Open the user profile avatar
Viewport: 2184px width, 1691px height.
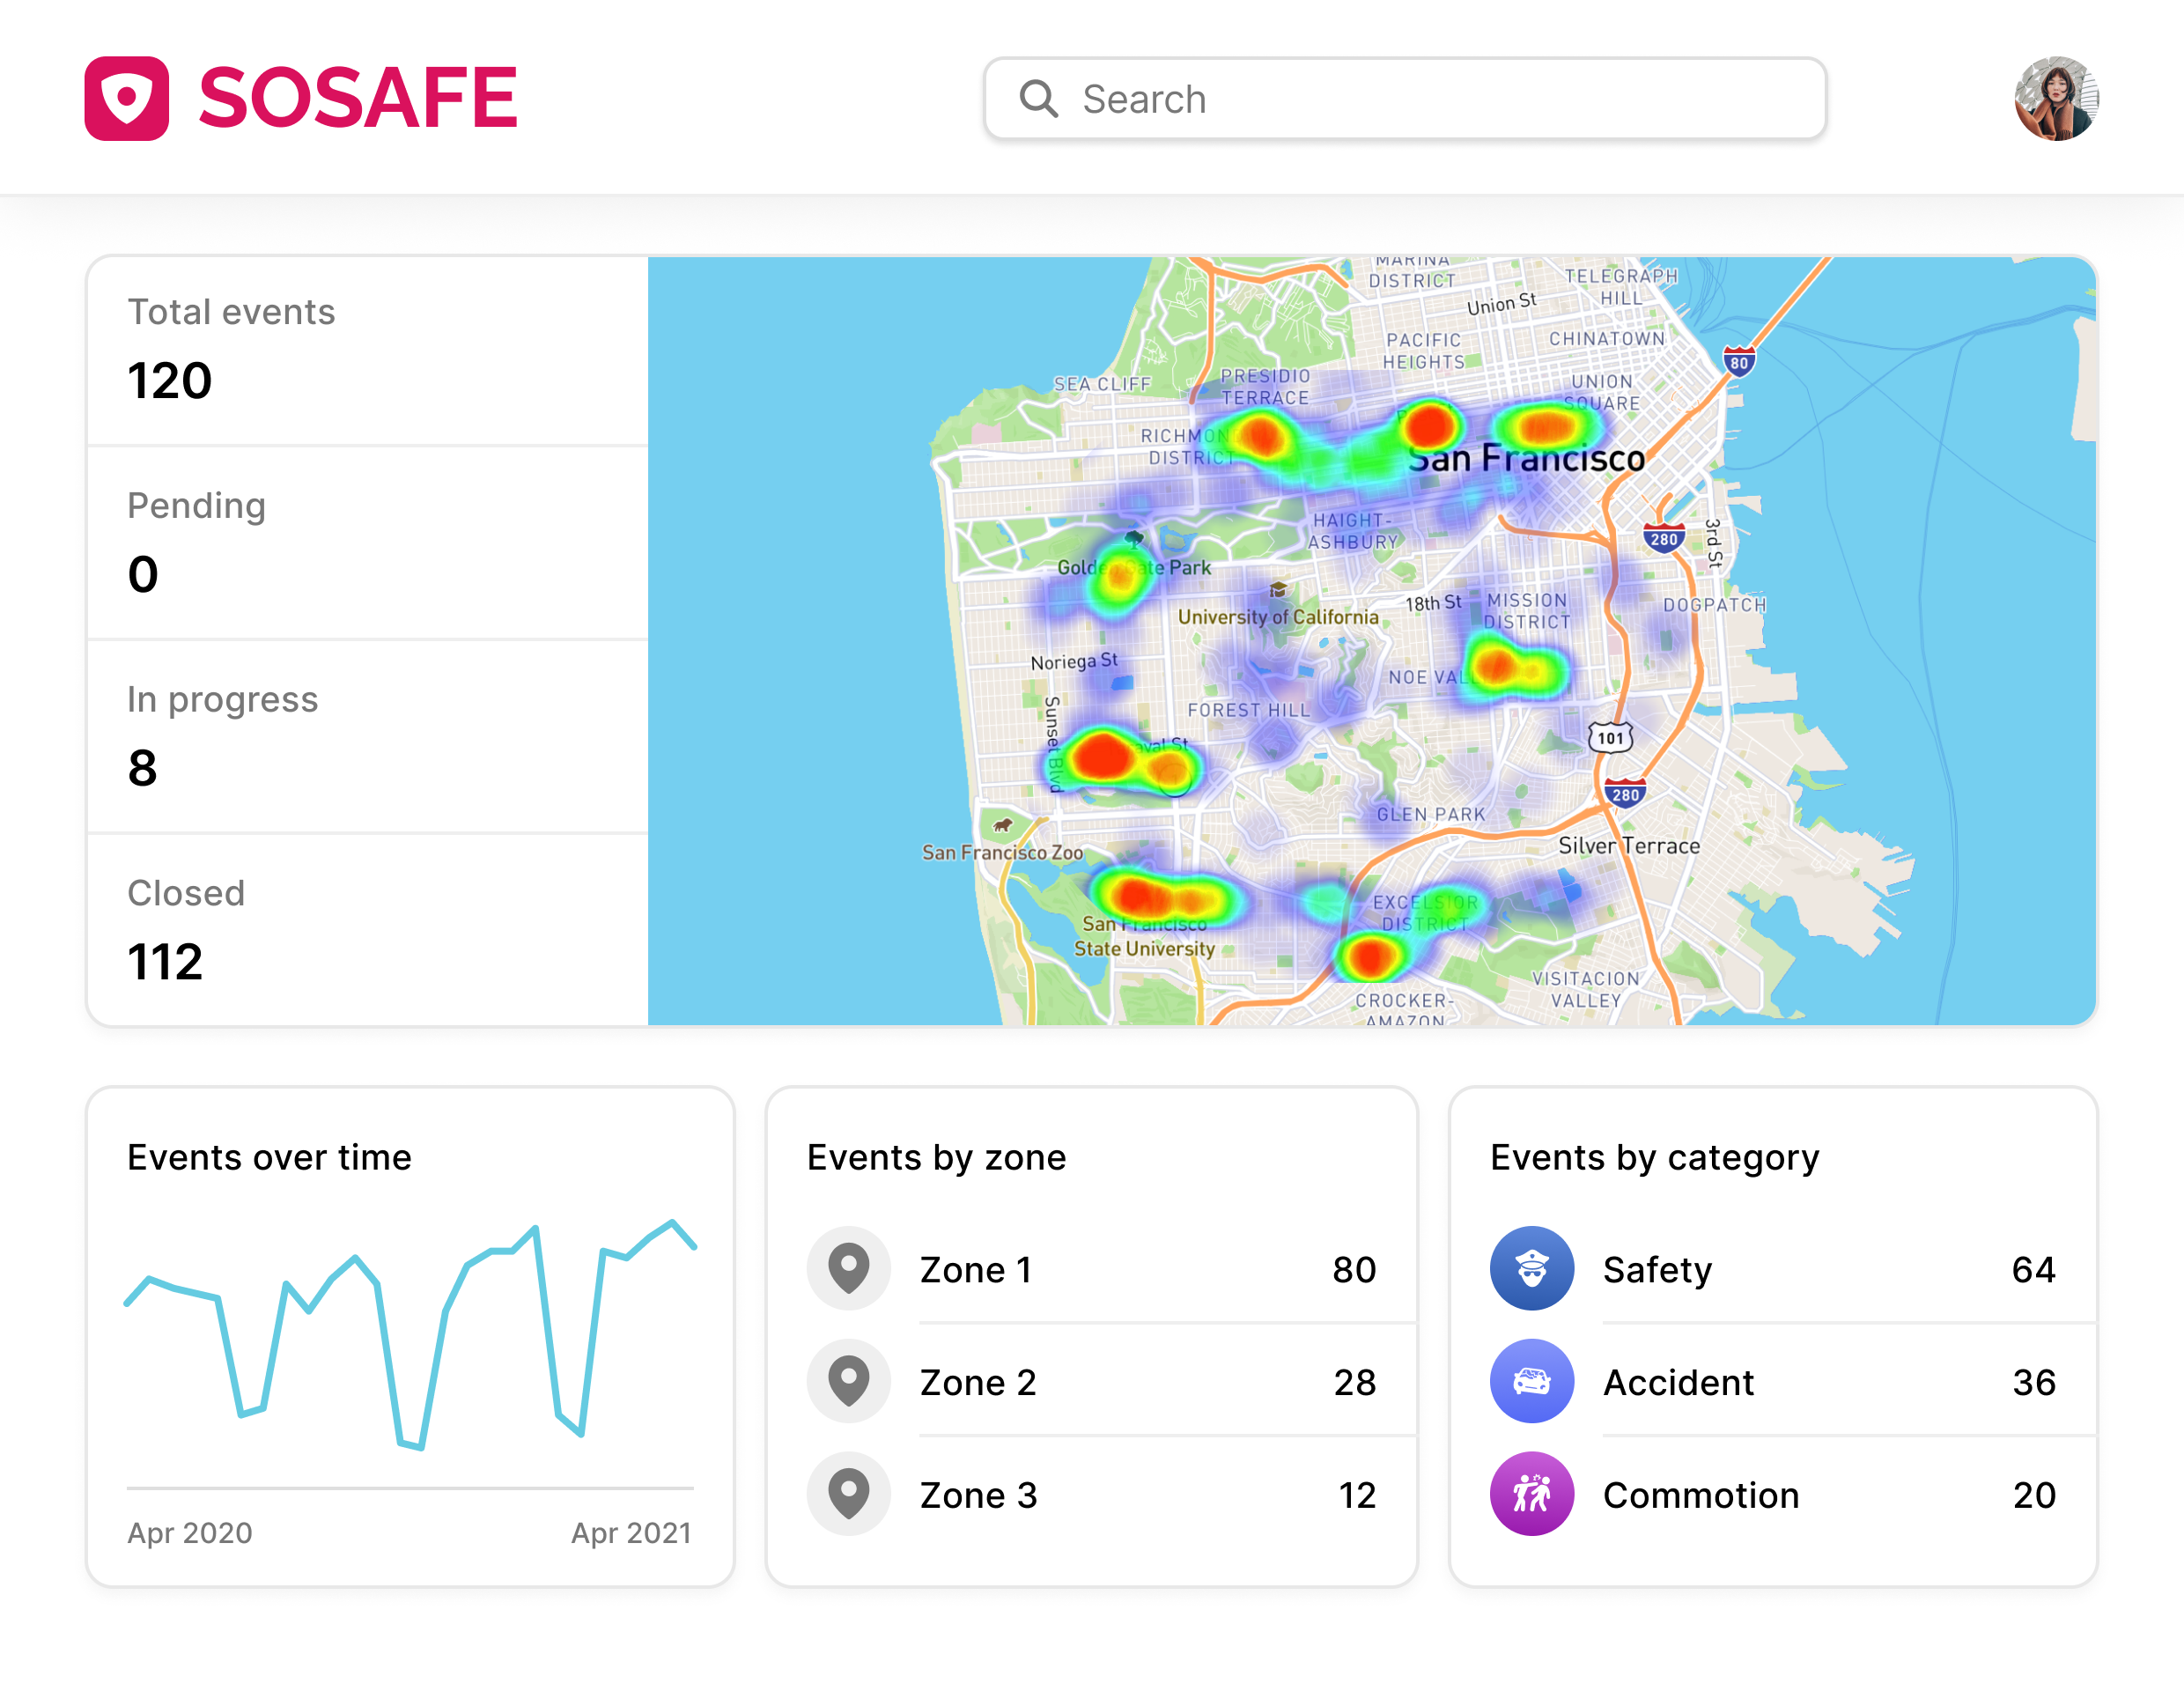click(2056, 99)
